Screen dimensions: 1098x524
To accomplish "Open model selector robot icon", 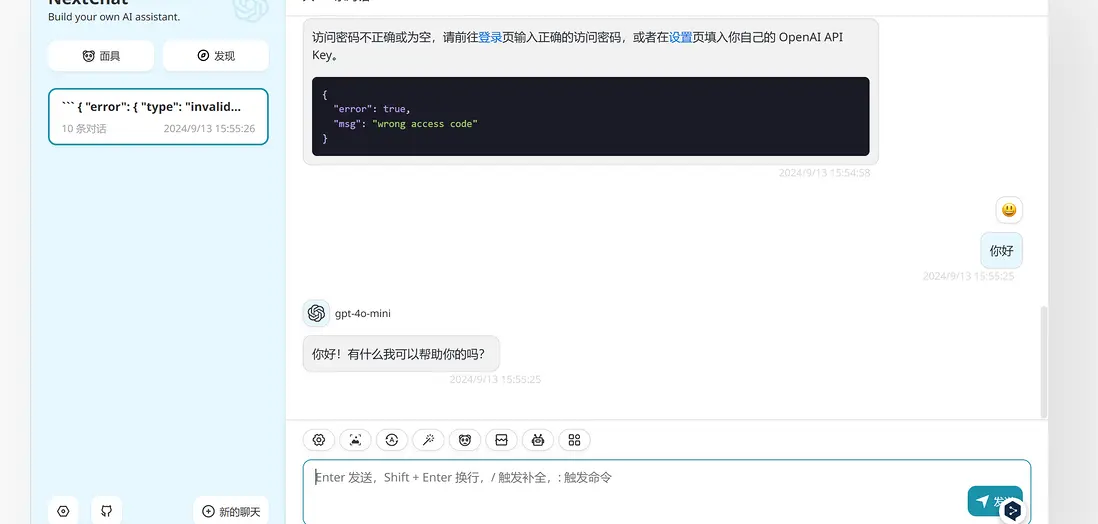I will click(538, 440).
